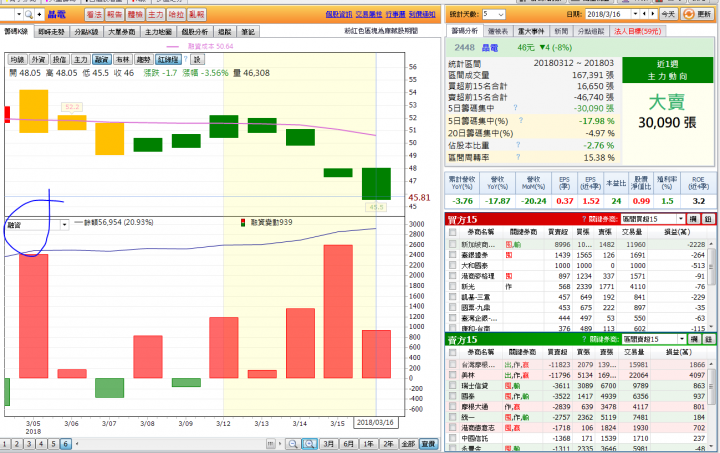Check the header checkbox in 買方15 table
The width and height of the screenshot is (720, 453).
coord(452,232)
